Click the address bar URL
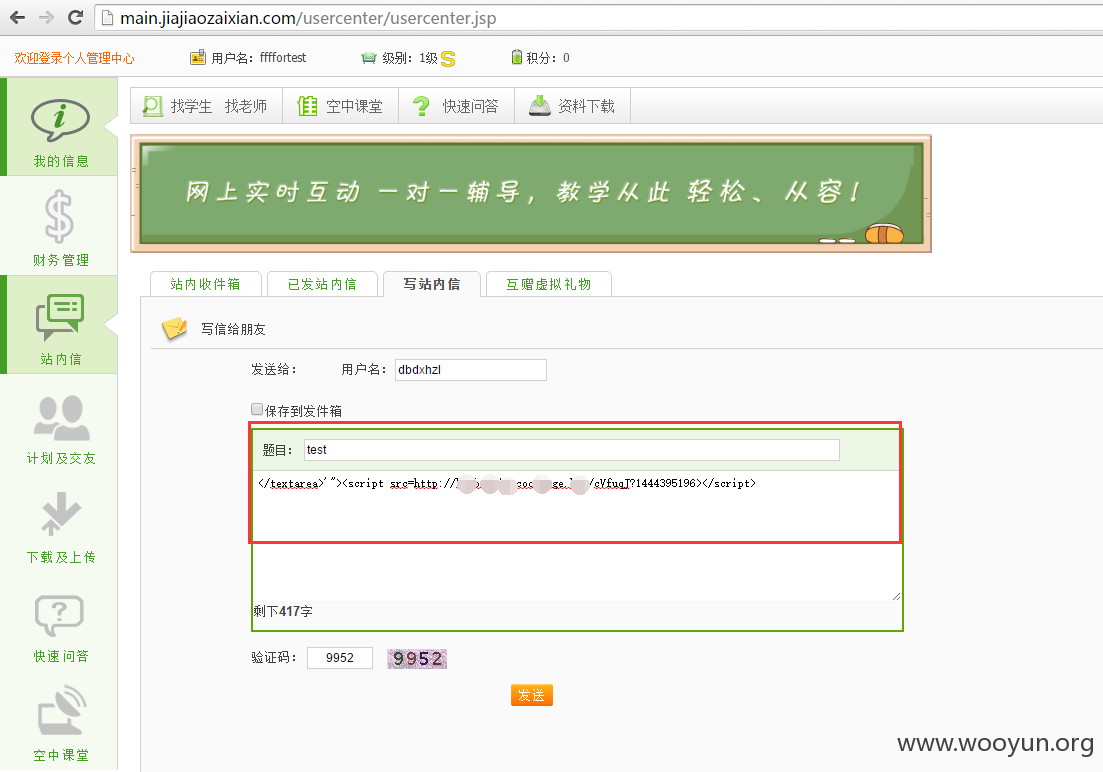 coord(307,18)
